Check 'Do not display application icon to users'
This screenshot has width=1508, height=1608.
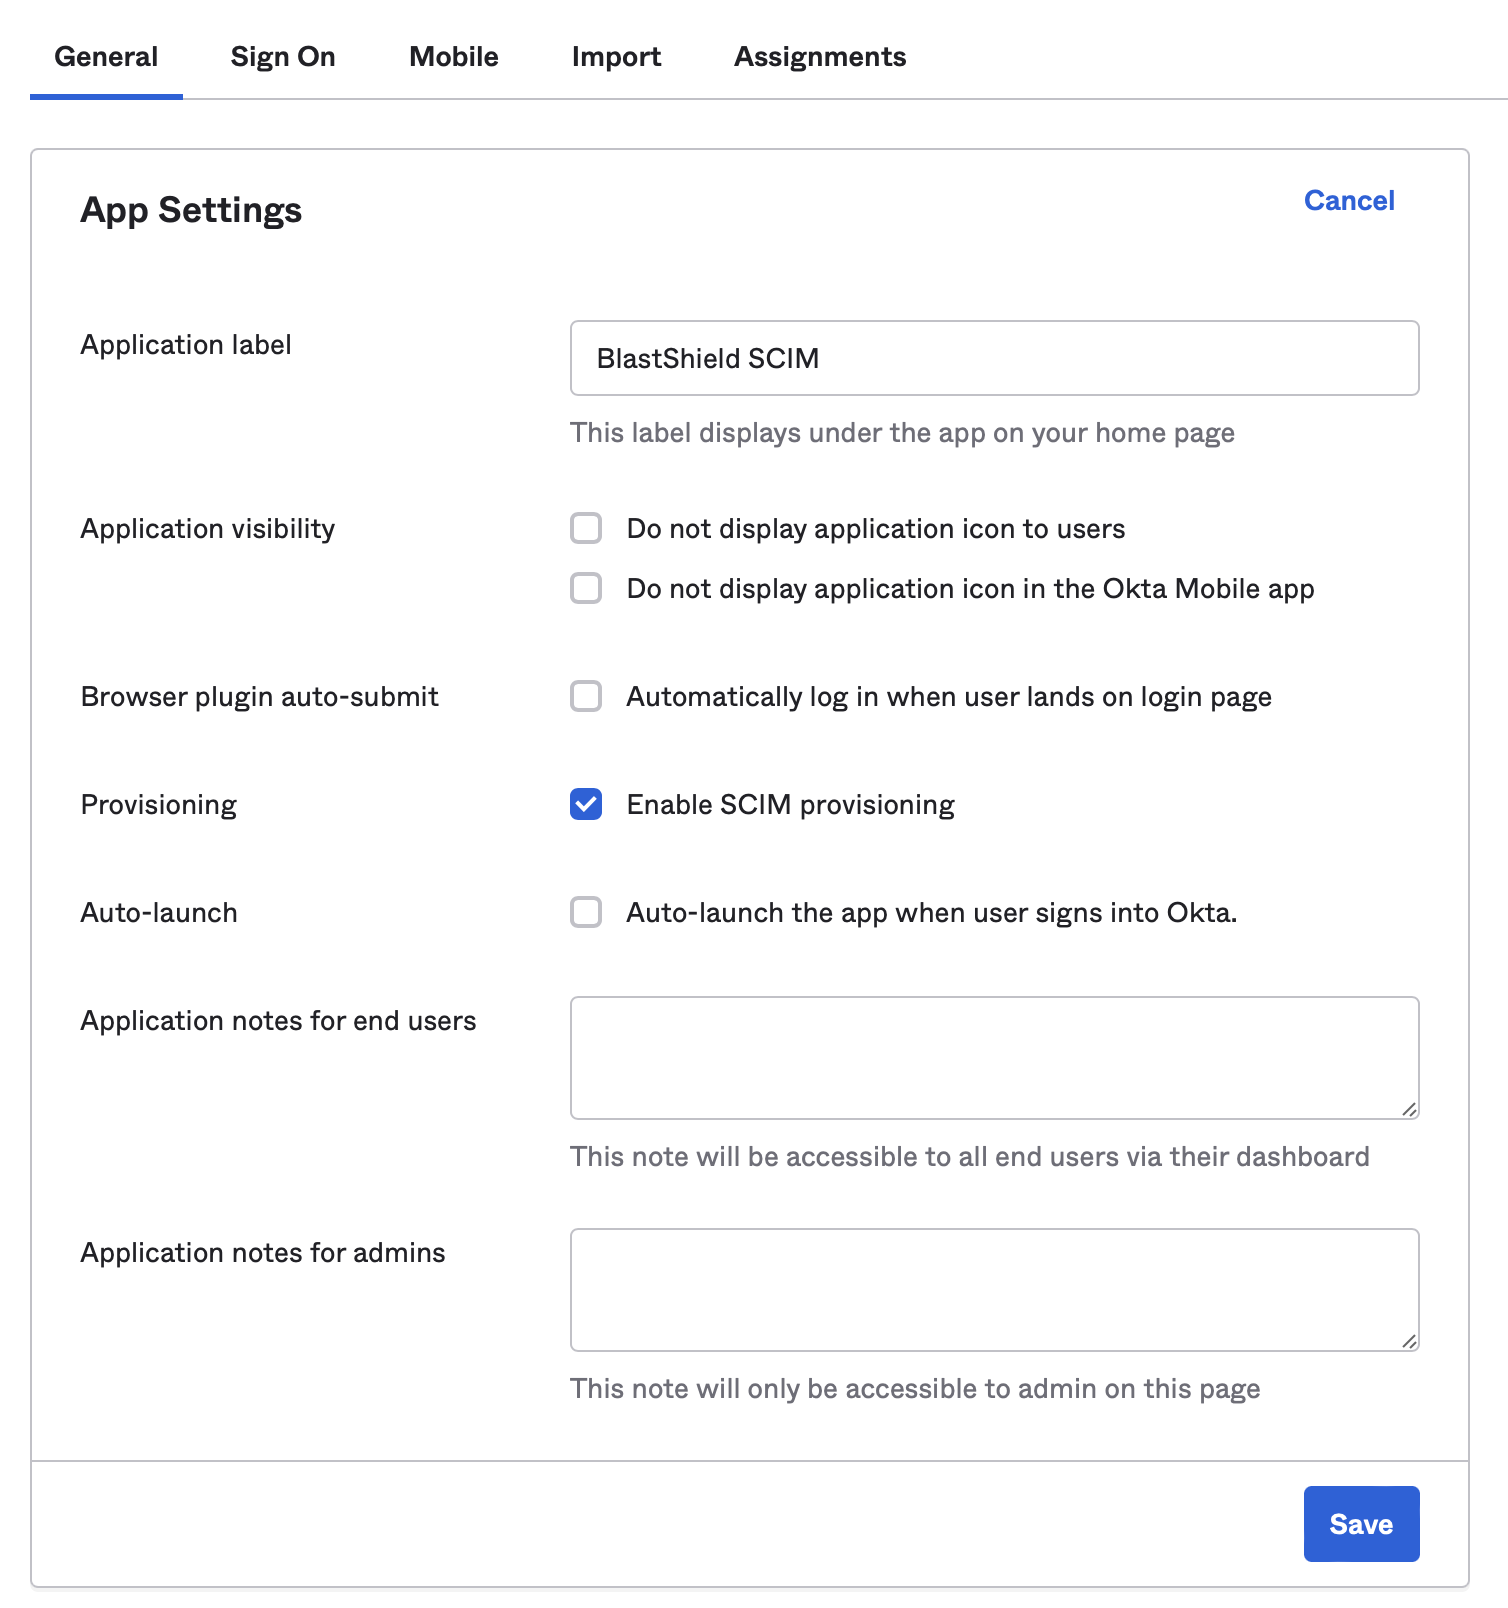[586, 528]
